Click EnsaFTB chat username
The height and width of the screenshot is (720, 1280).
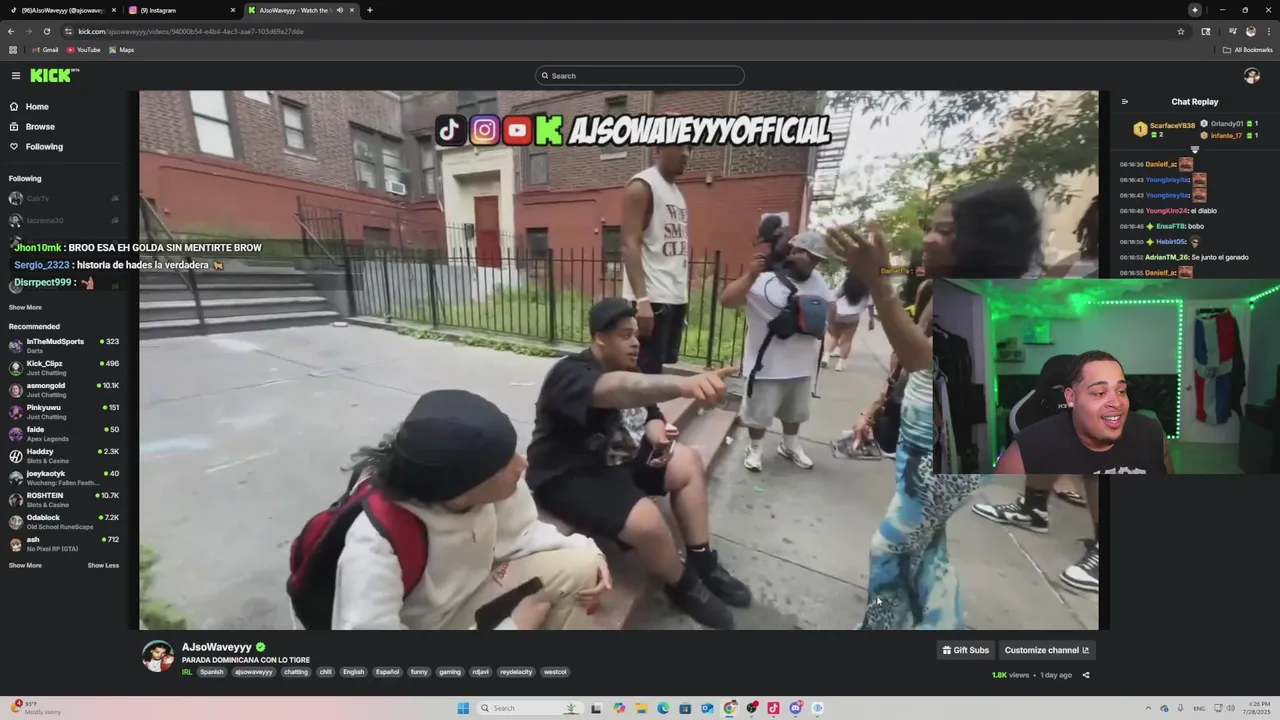coord(1171,226)
